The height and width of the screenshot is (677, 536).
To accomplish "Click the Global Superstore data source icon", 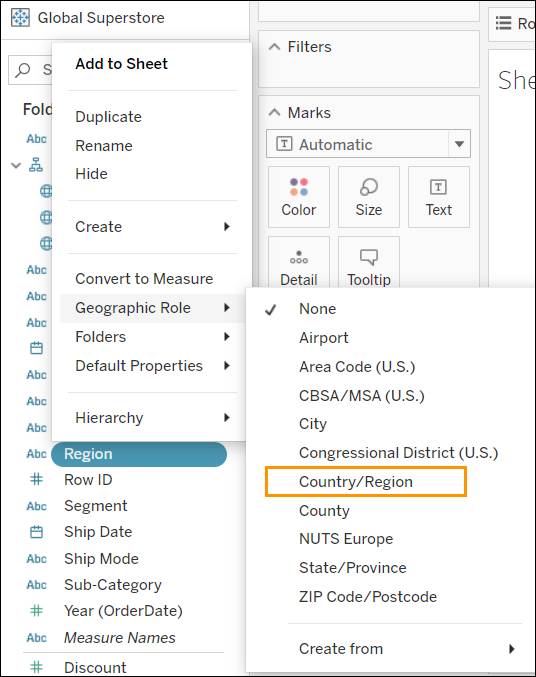I will coord(20,18).
